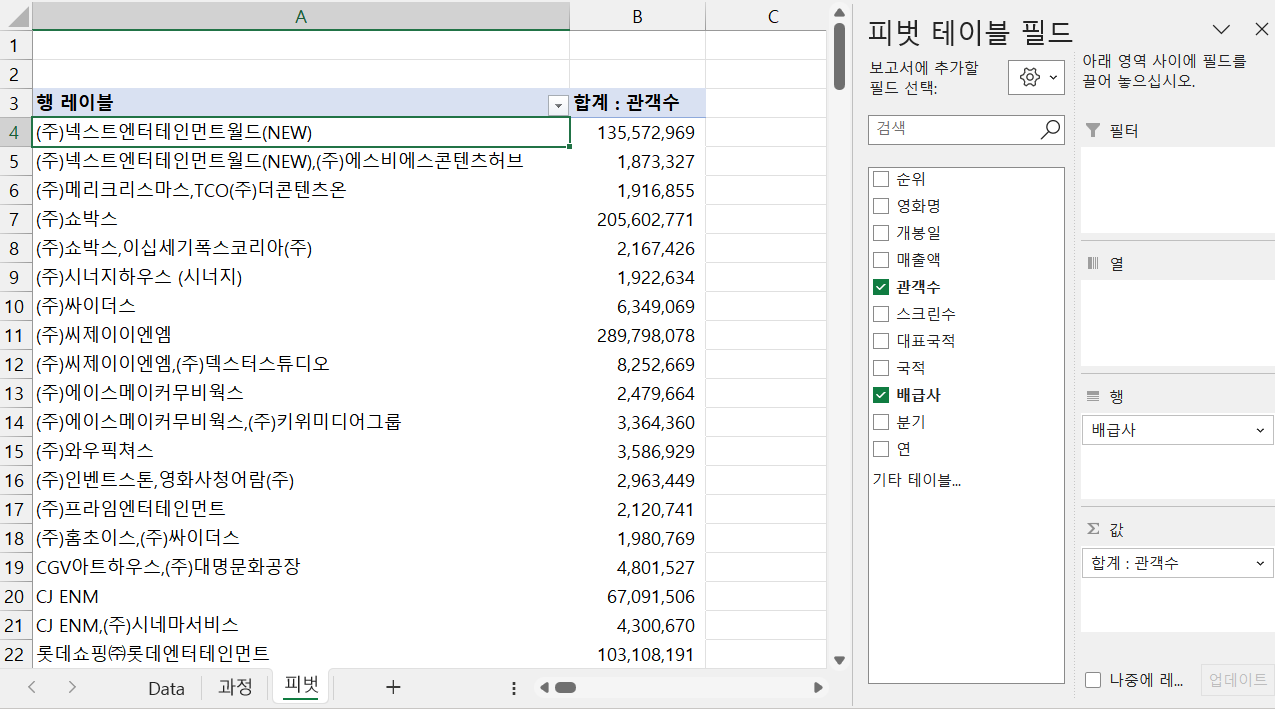
Task: Check the 스크린수 field checkbox
Action: [881, 314]
